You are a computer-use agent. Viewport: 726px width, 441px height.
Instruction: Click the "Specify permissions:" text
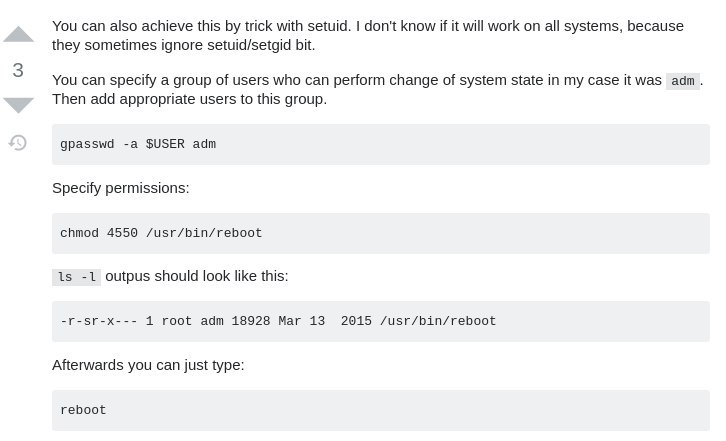coord(121,188)
